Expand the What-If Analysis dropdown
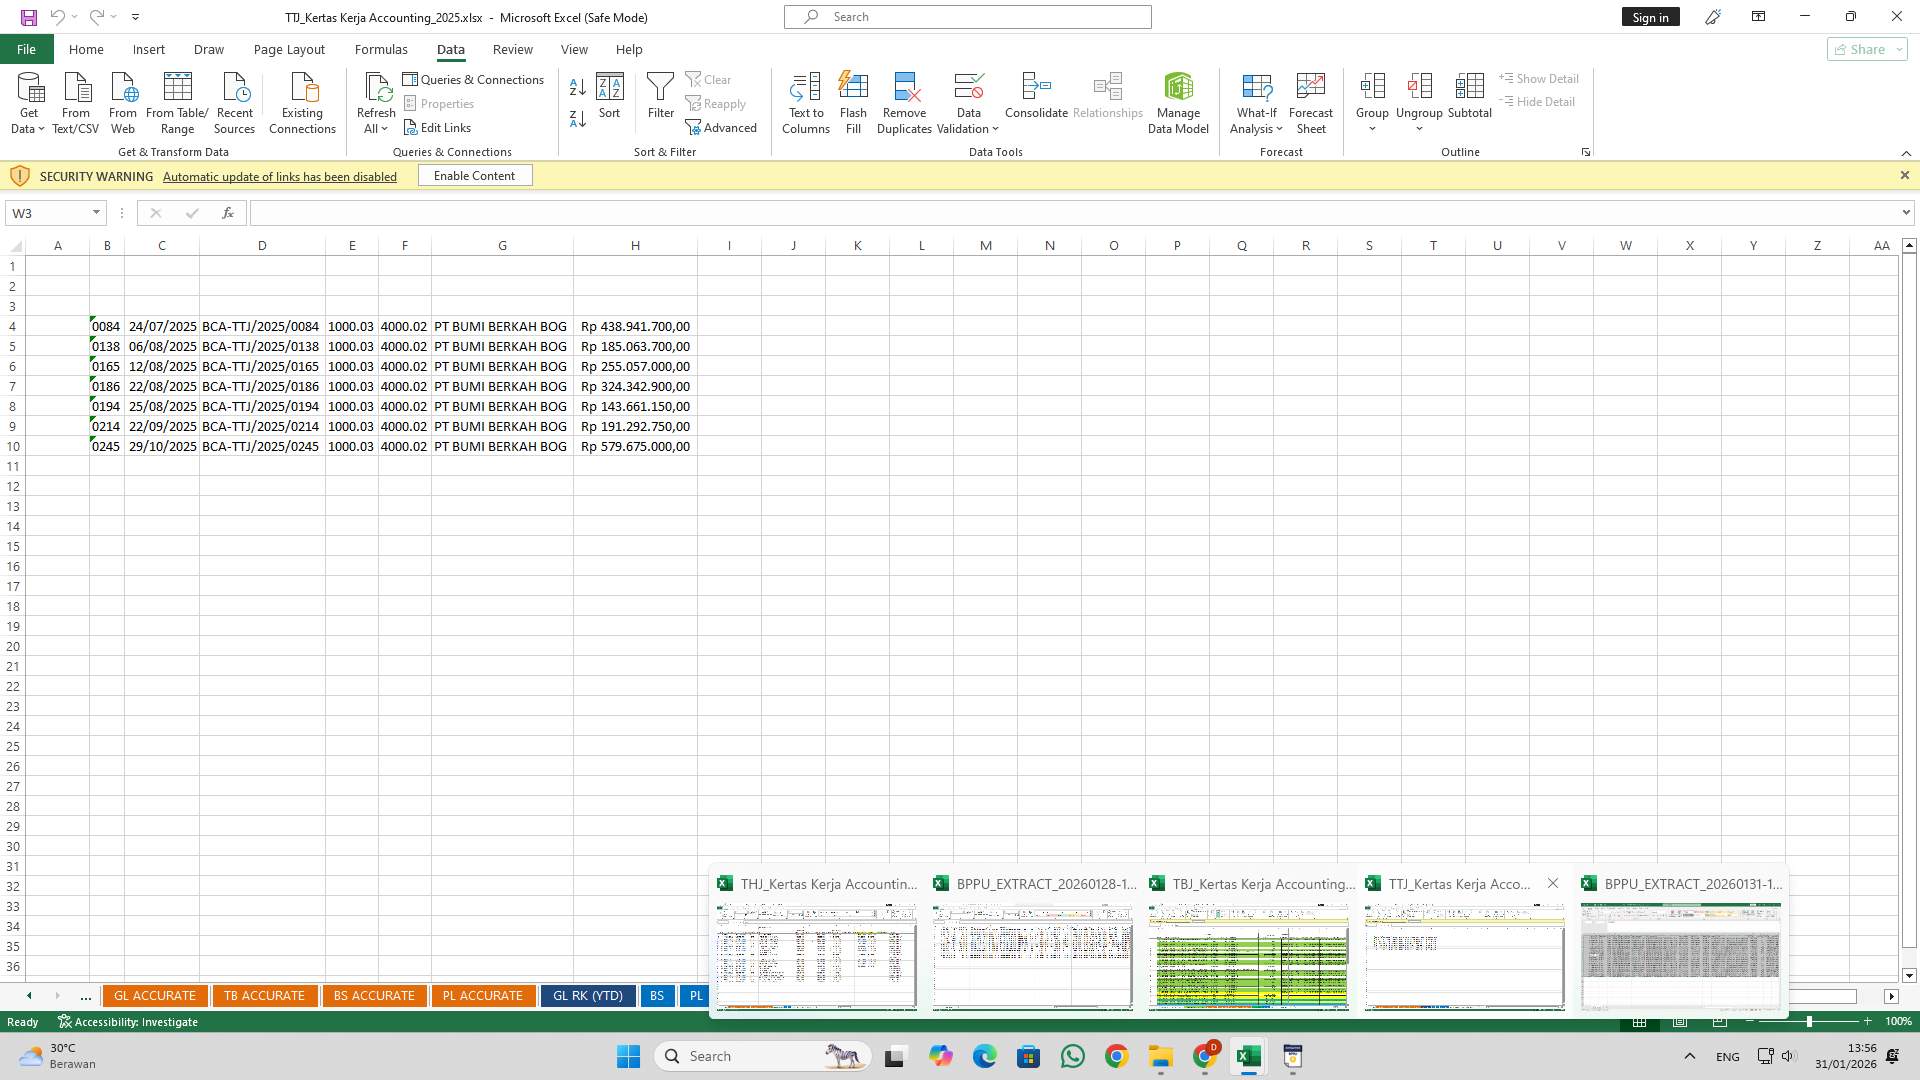This screenshot has height=1080, width=1920. (x=1256, y=100)
